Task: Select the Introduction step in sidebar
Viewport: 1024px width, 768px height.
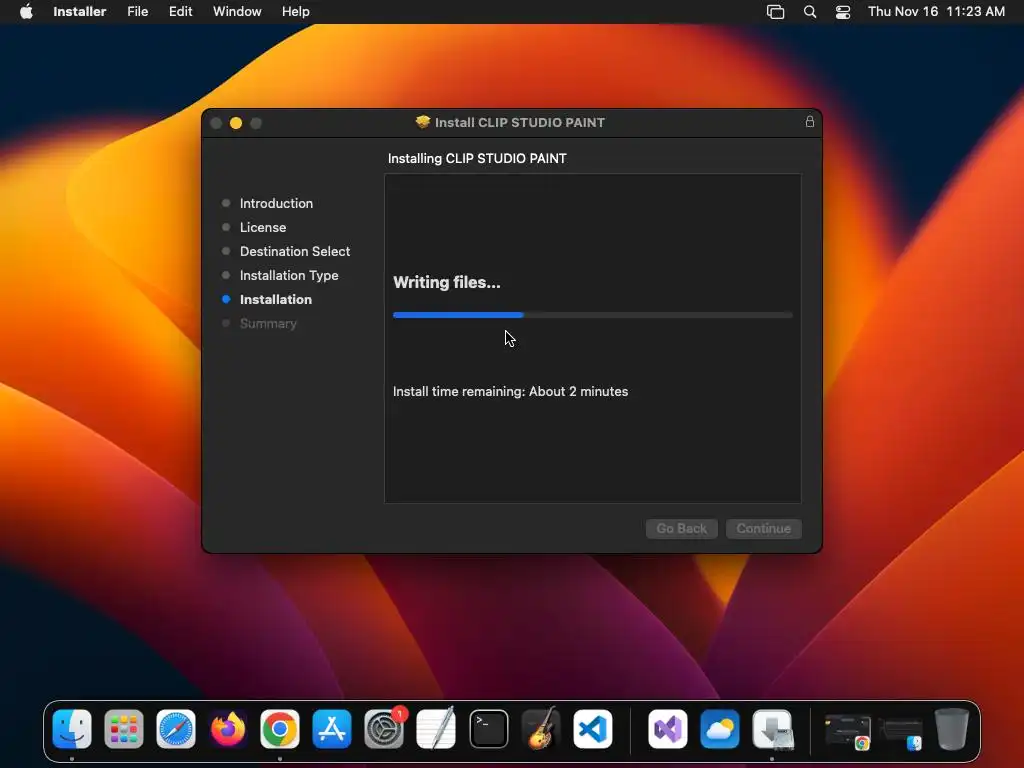Action: [x=276, y=203]
